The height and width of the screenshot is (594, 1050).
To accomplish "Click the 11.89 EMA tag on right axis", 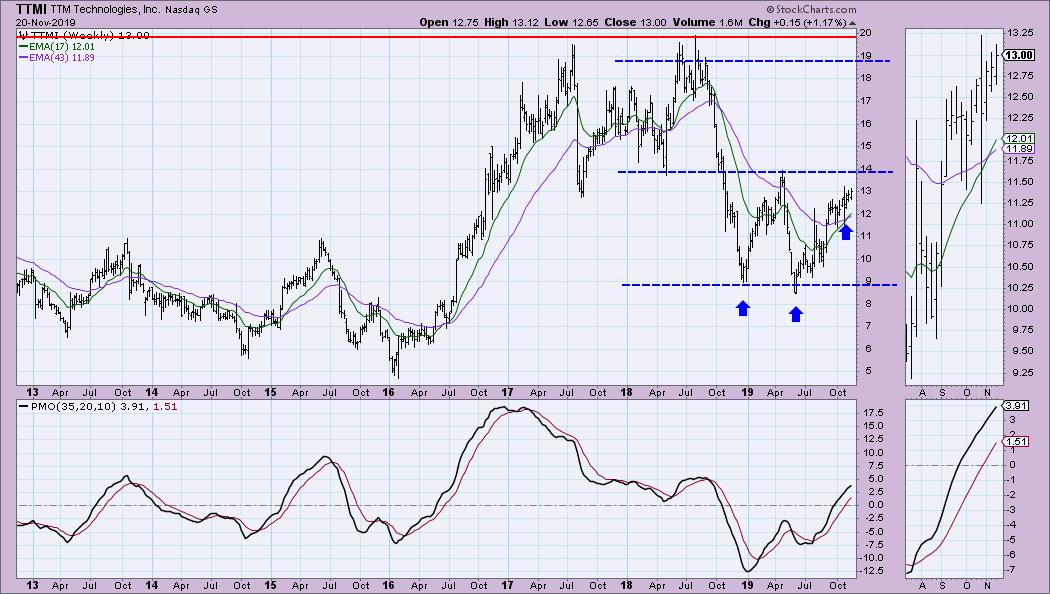I will (x=1017, y=149).
